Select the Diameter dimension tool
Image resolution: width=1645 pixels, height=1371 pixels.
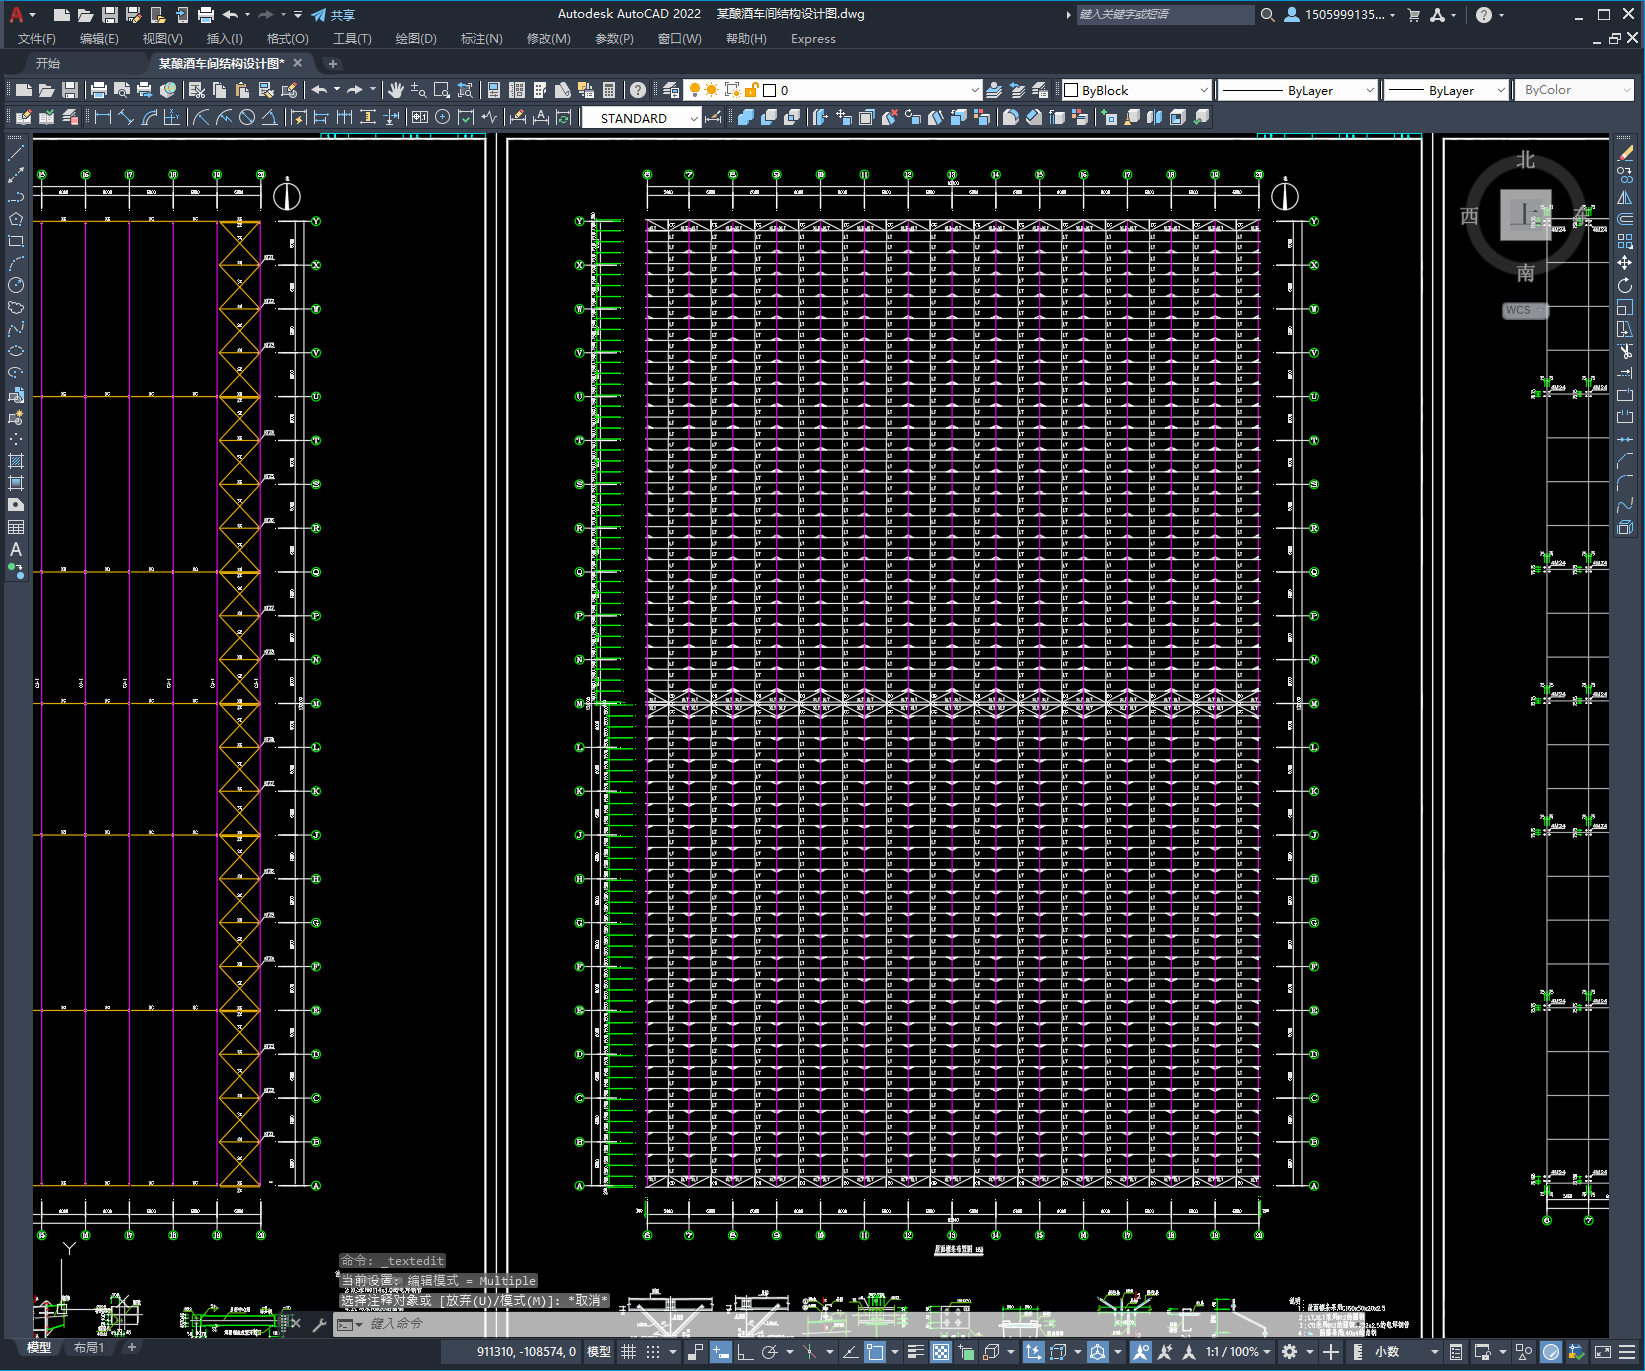[247, 117]
